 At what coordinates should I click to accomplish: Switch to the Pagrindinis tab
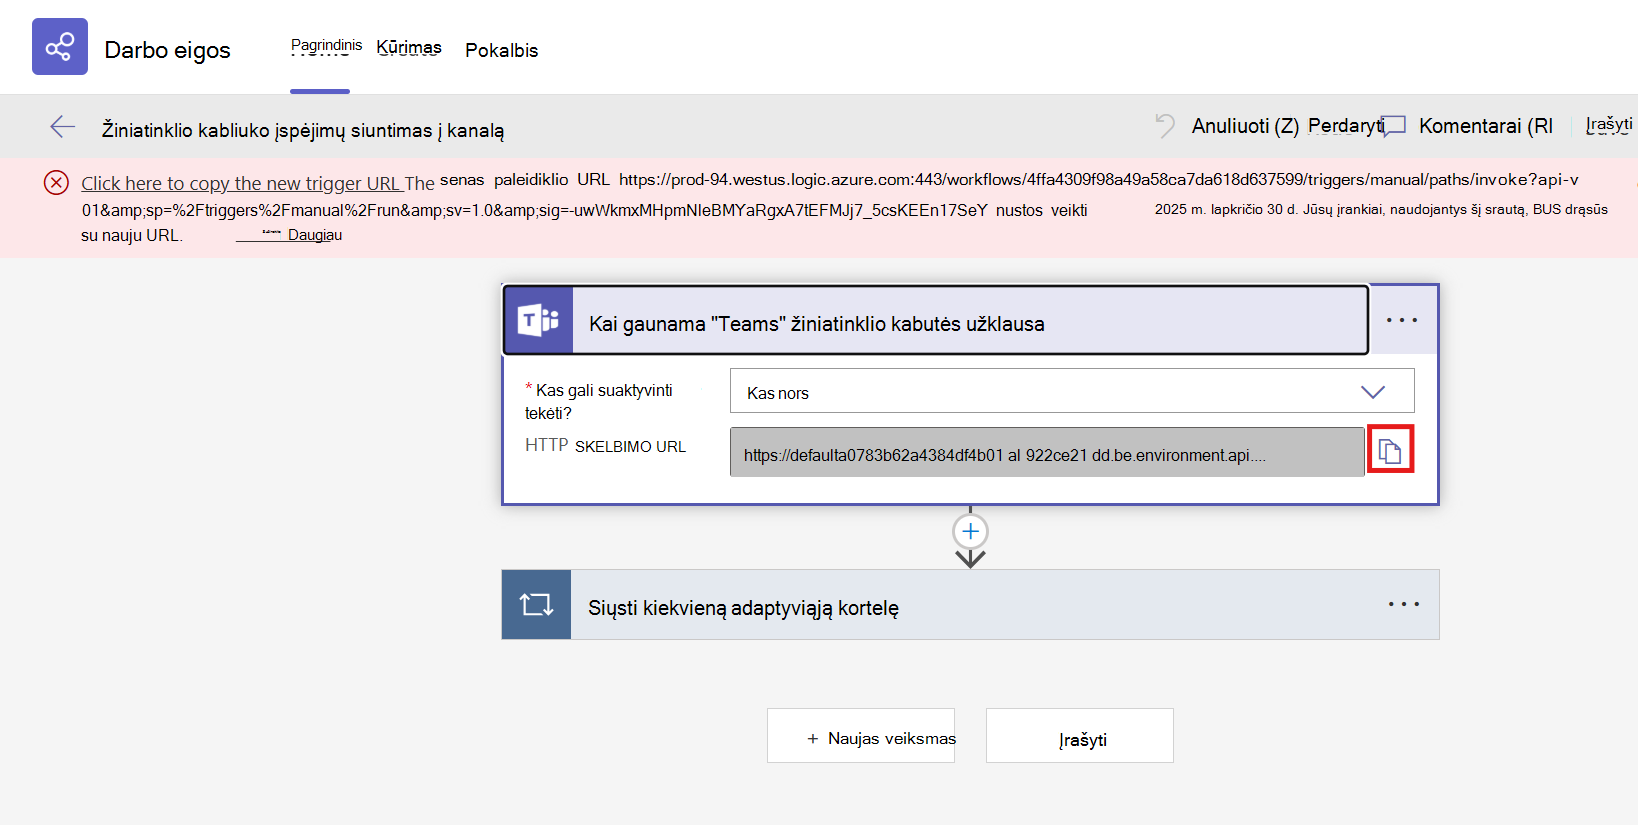pyautogui.click(x=326, y=46)
